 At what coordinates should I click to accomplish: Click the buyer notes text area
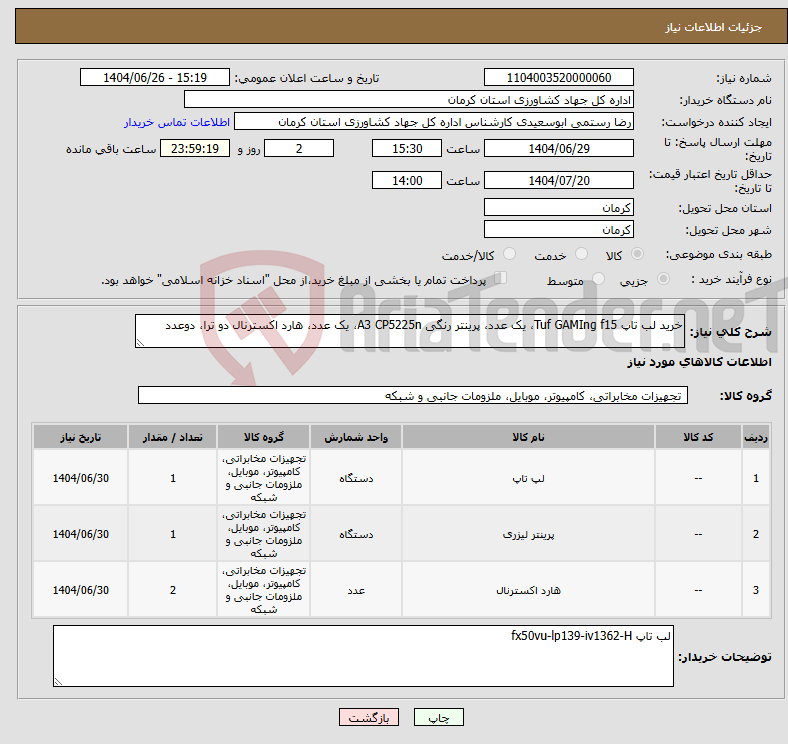363,656
